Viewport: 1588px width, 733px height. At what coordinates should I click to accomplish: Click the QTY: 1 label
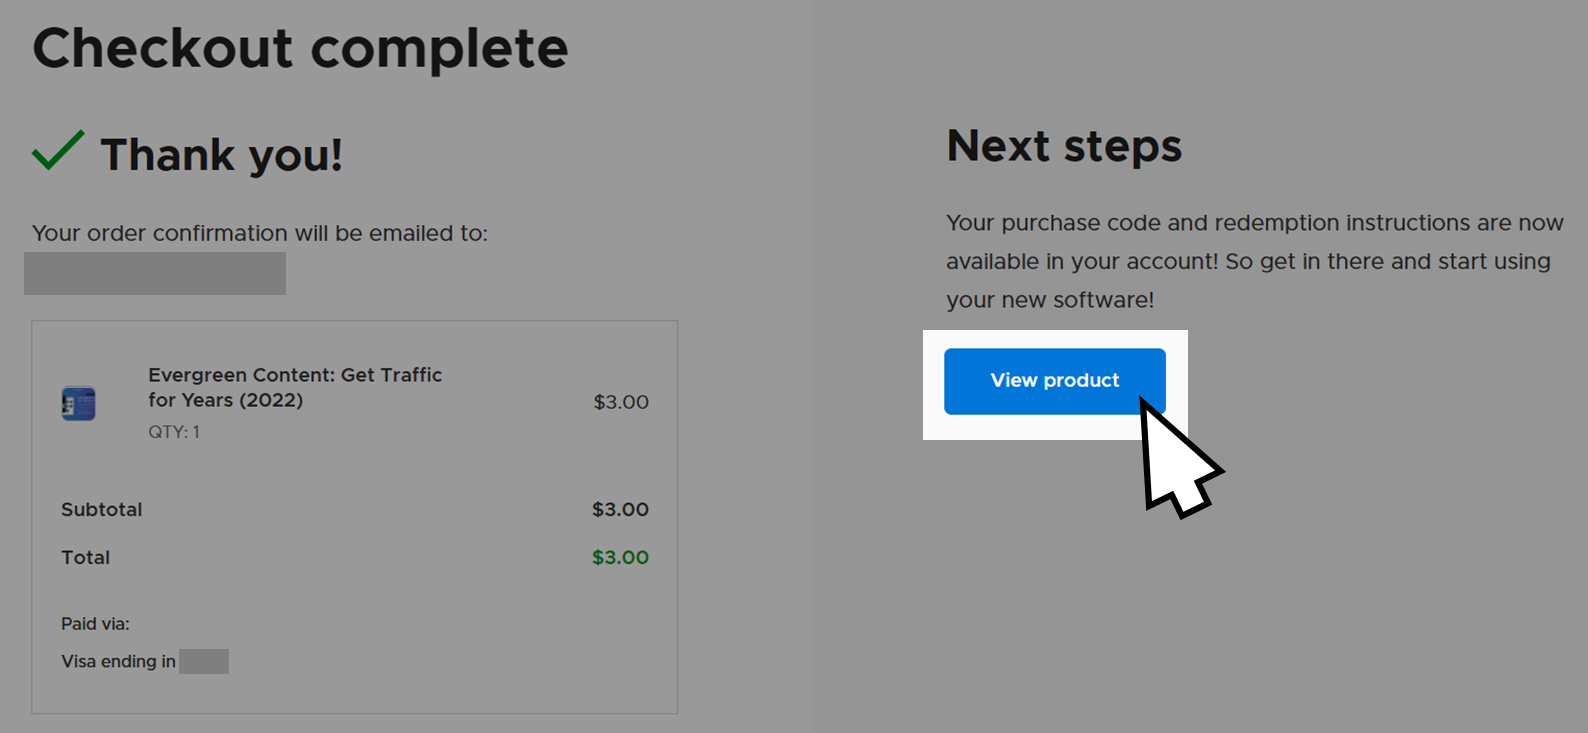click(x=174, y=432)
